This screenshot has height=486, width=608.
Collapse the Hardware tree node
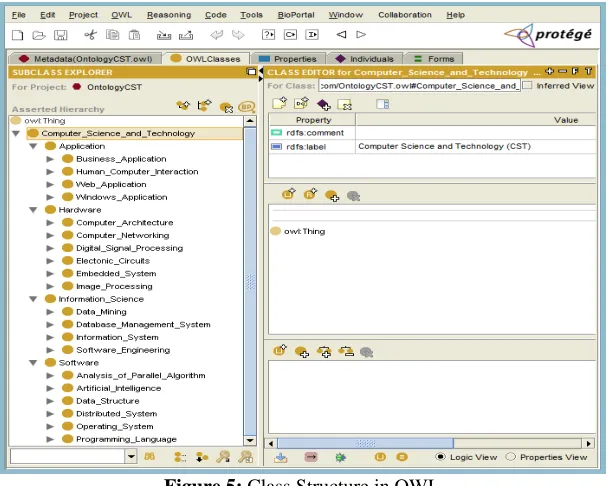pos(33,210)
